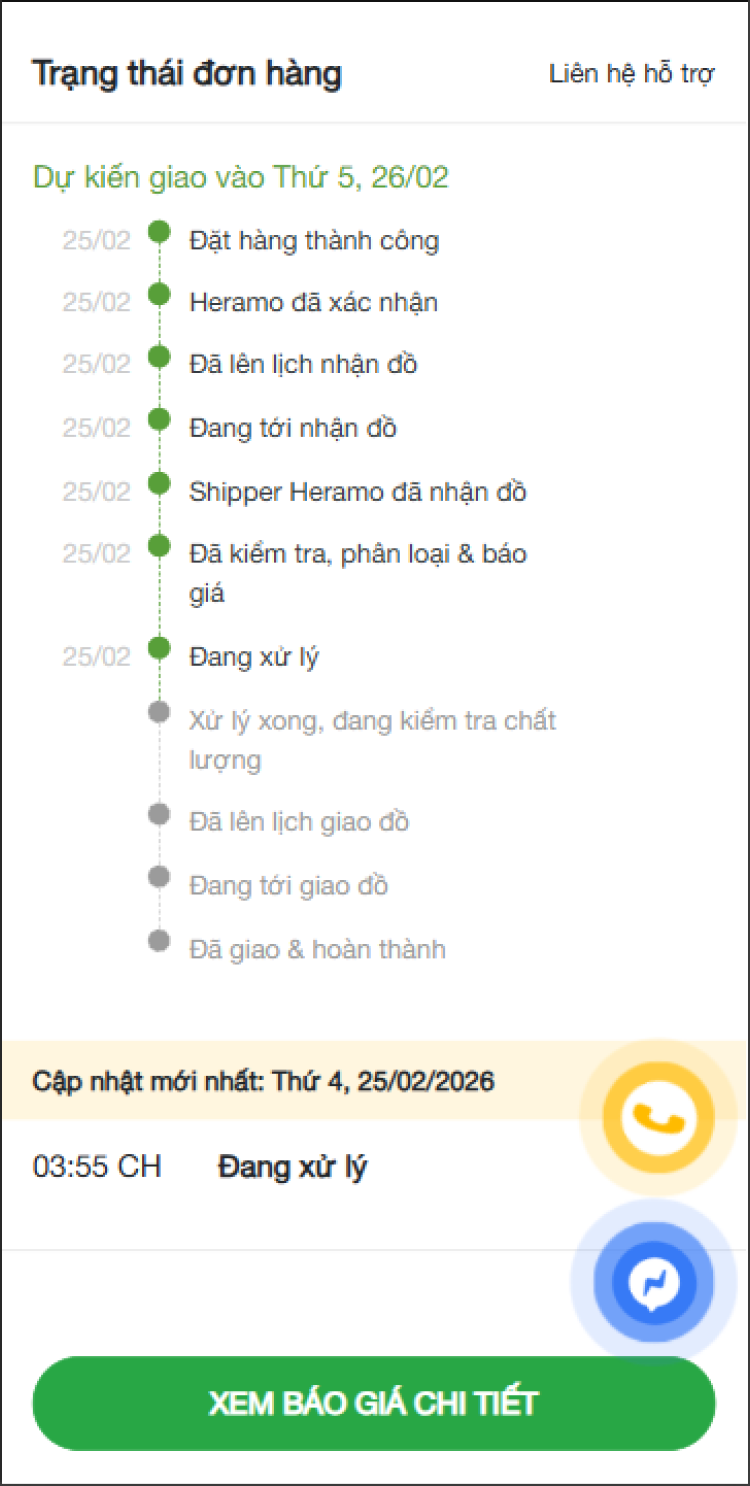Click the Trạng thái đơn hàng heading
Screen dimensions: 750x1486
[187, 74]
